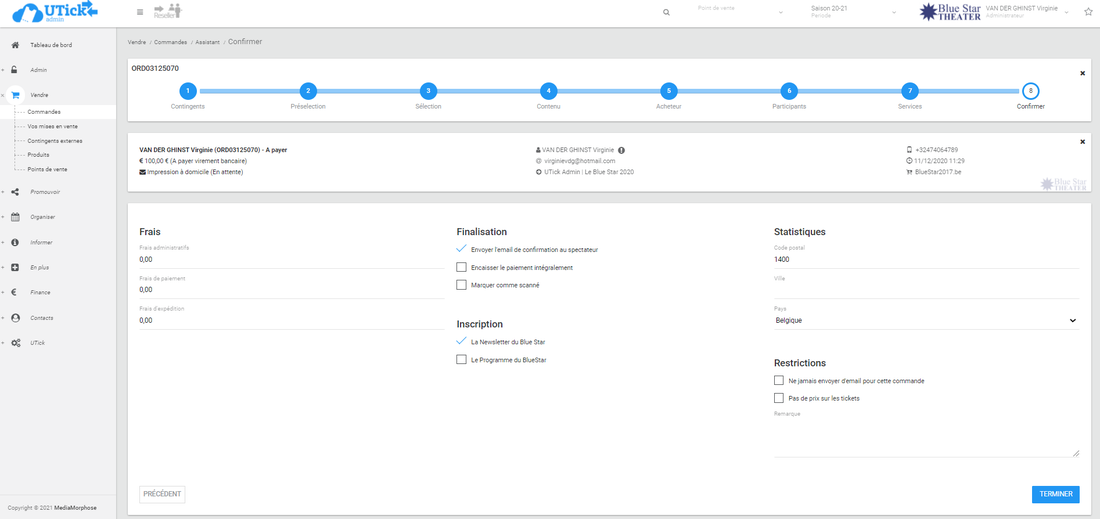Tick Le Programme du BlueStar checkbox

tap(461, 359)
